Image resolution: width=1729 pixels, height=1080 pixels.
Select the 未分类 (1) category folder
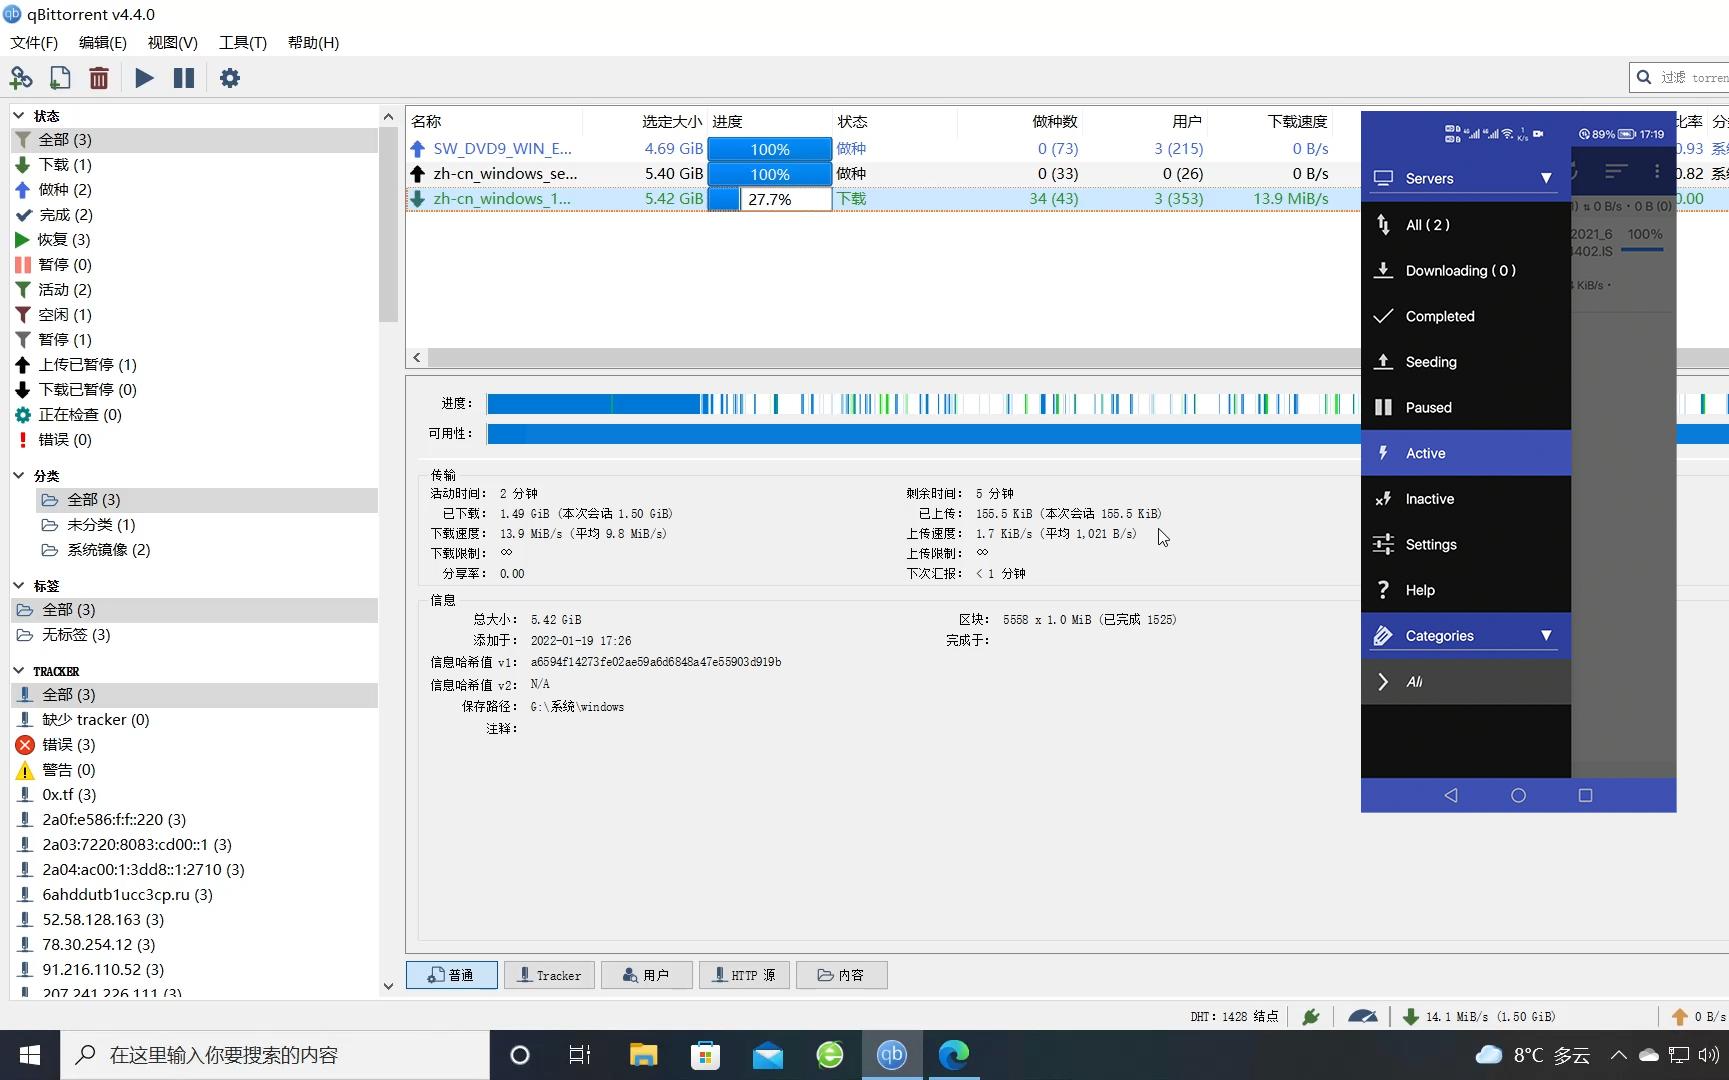tap(207, 525)
